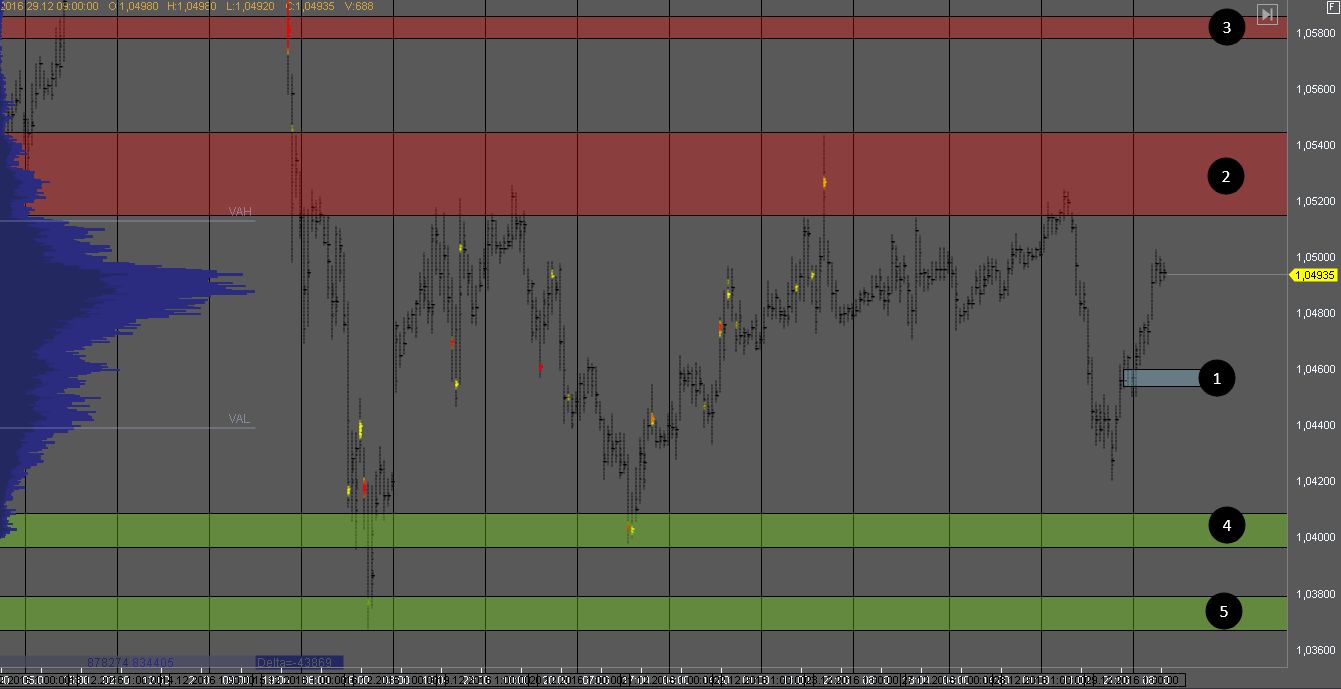Select the green support zone beside marker 4
Image resolution: width=1341 pixels, height=689 pixels.
pos(700,530)
